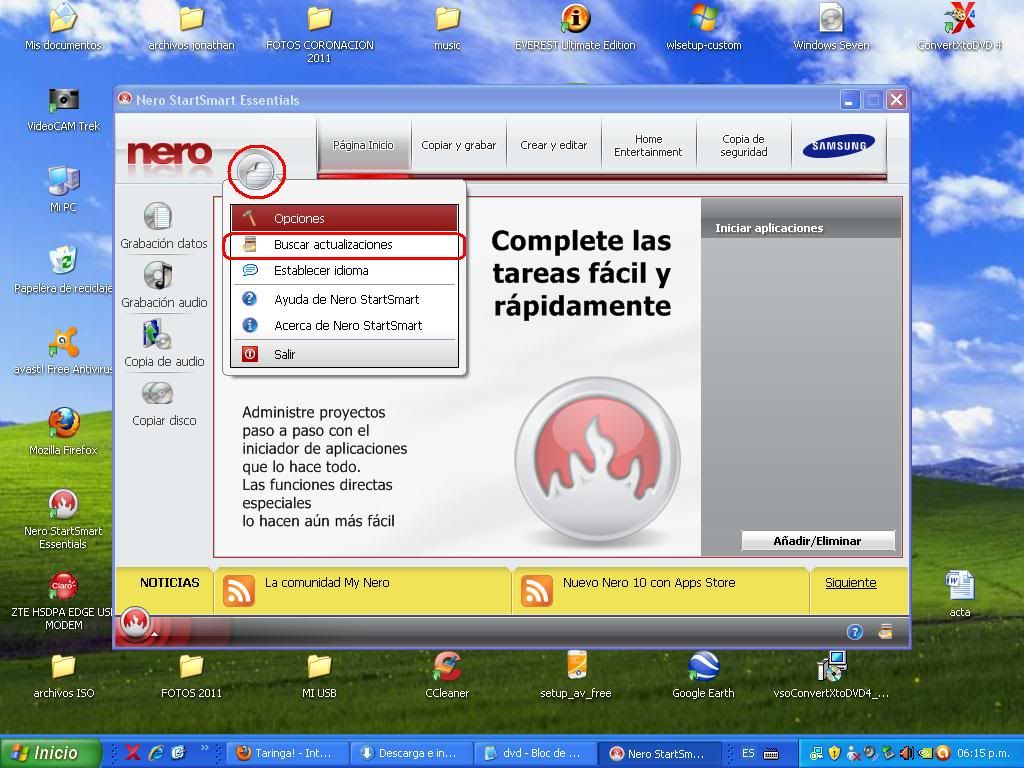
Task: Switch to Taringa! Firefox taskbar window
Action: [288, 753]
